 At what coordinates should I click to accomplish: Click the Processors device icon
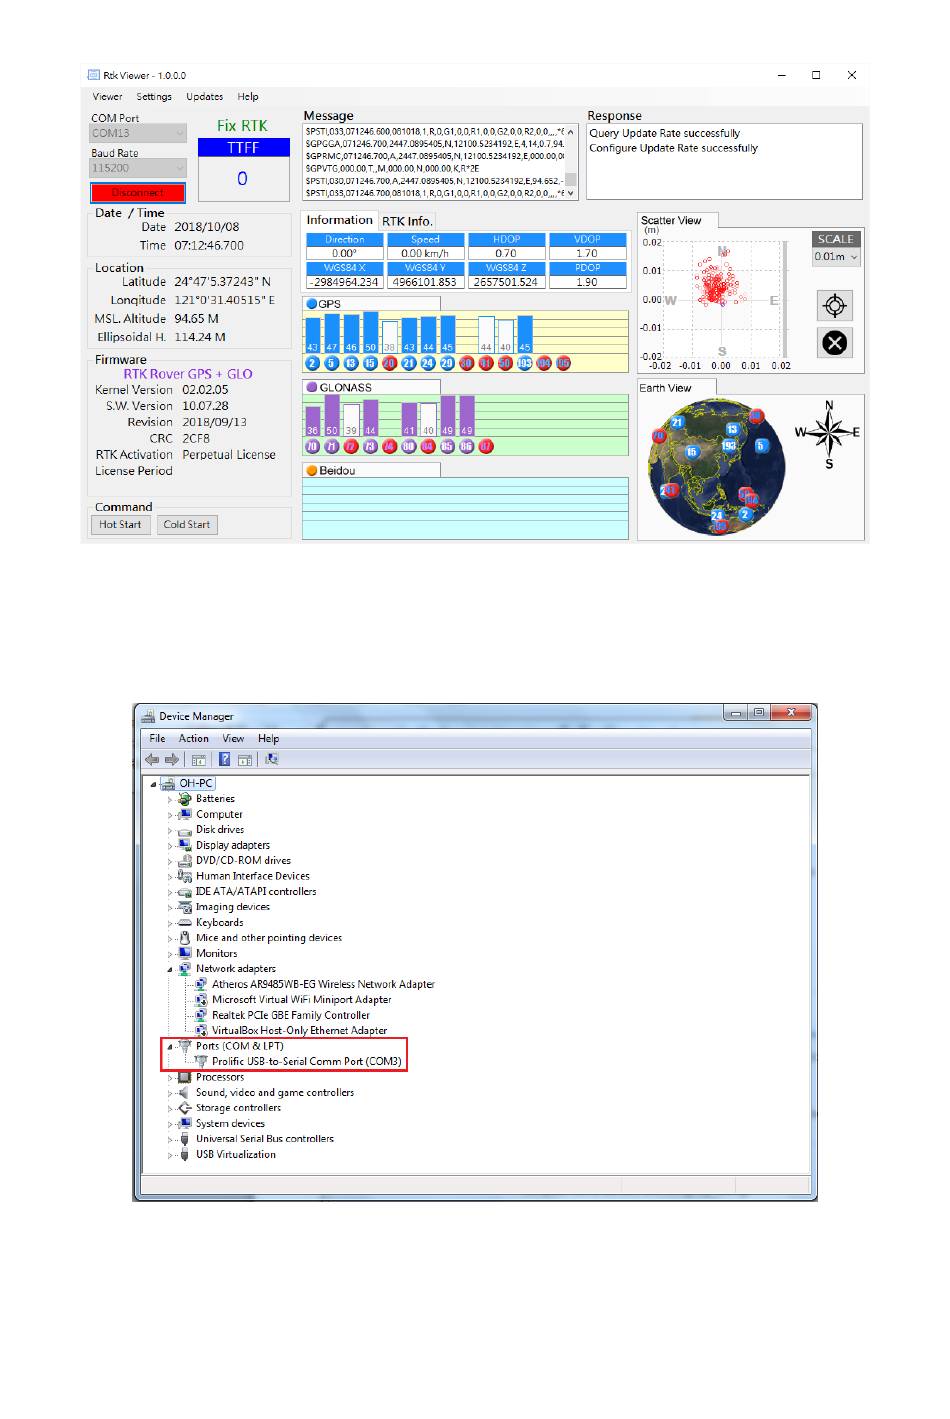[x=184, y=1077]
